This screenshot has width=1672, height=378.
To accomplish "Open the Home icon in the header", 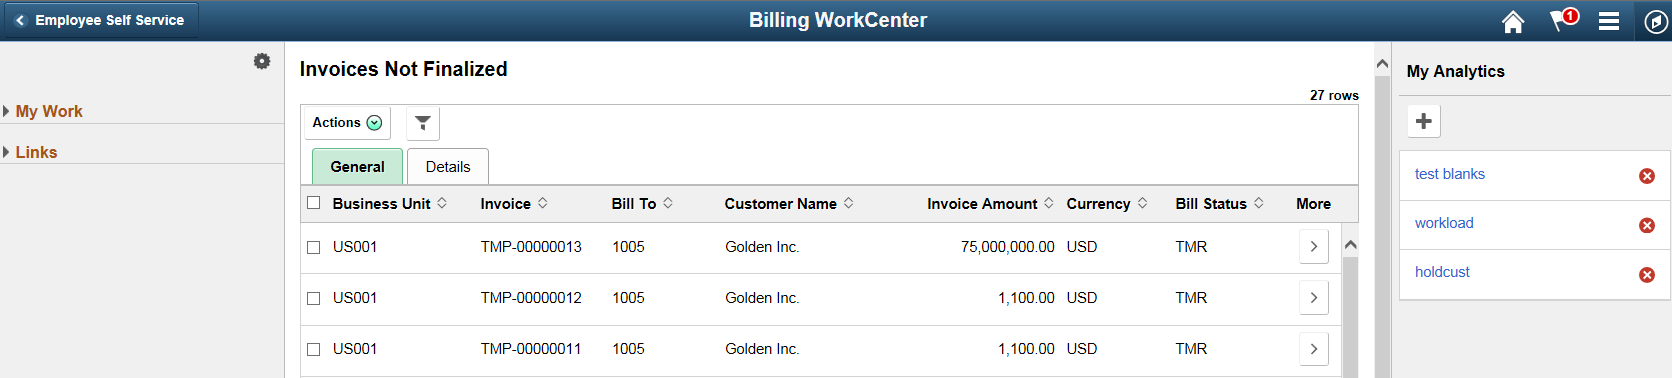I will coord(1513,21).
